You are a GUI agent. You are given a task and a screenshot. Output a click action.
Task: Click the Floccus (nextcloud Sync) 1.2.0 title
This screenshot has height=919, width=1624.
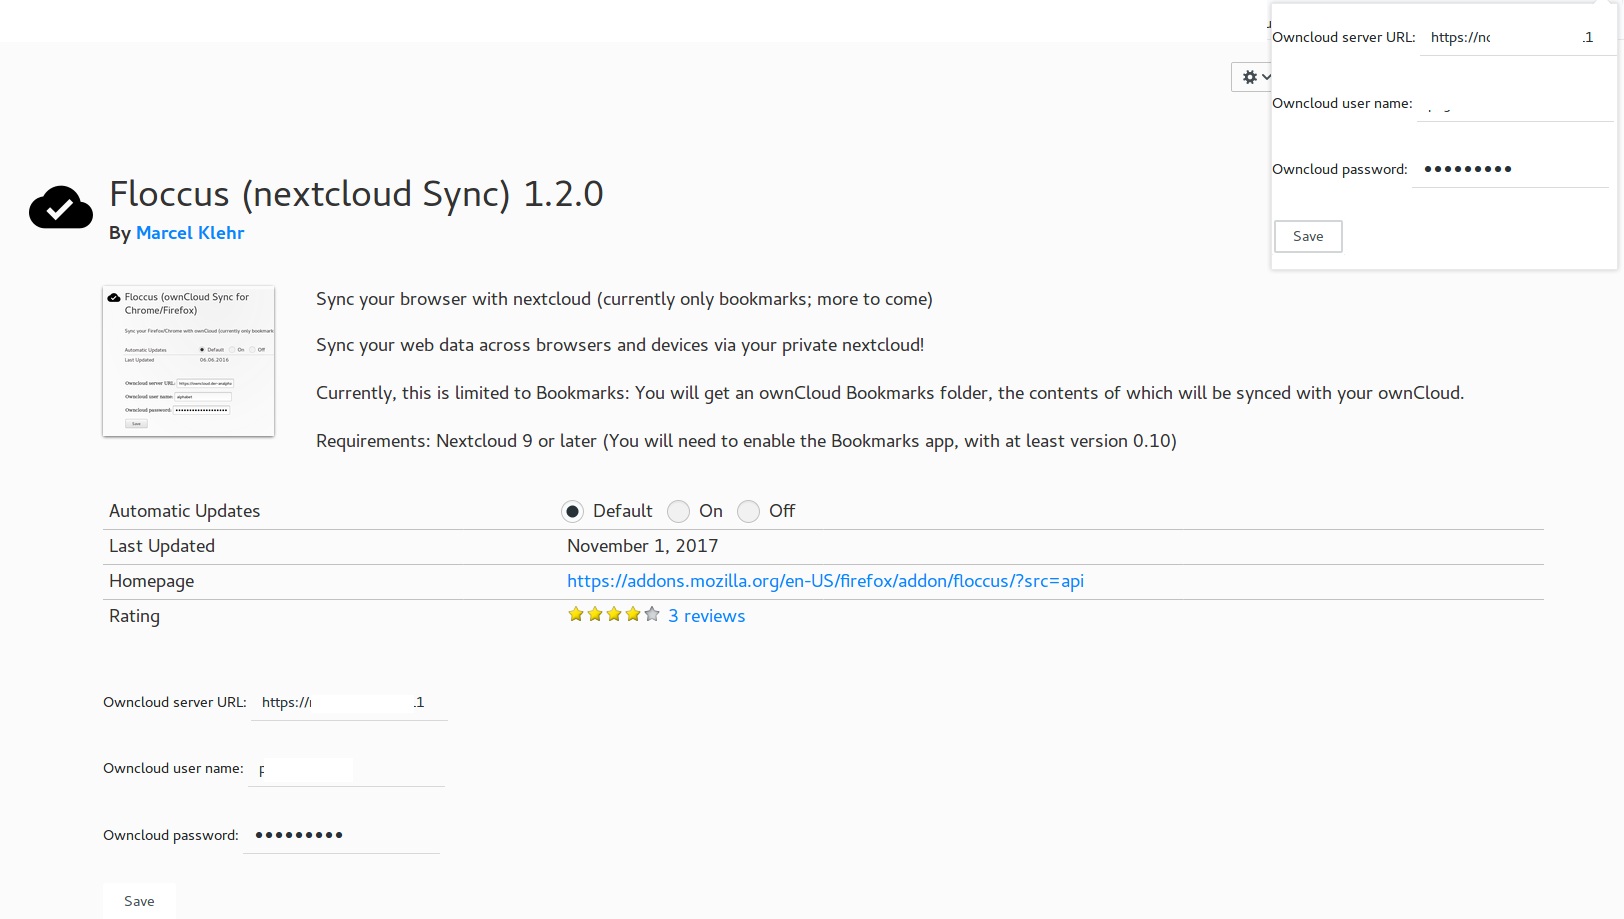(x=356, y=194)
